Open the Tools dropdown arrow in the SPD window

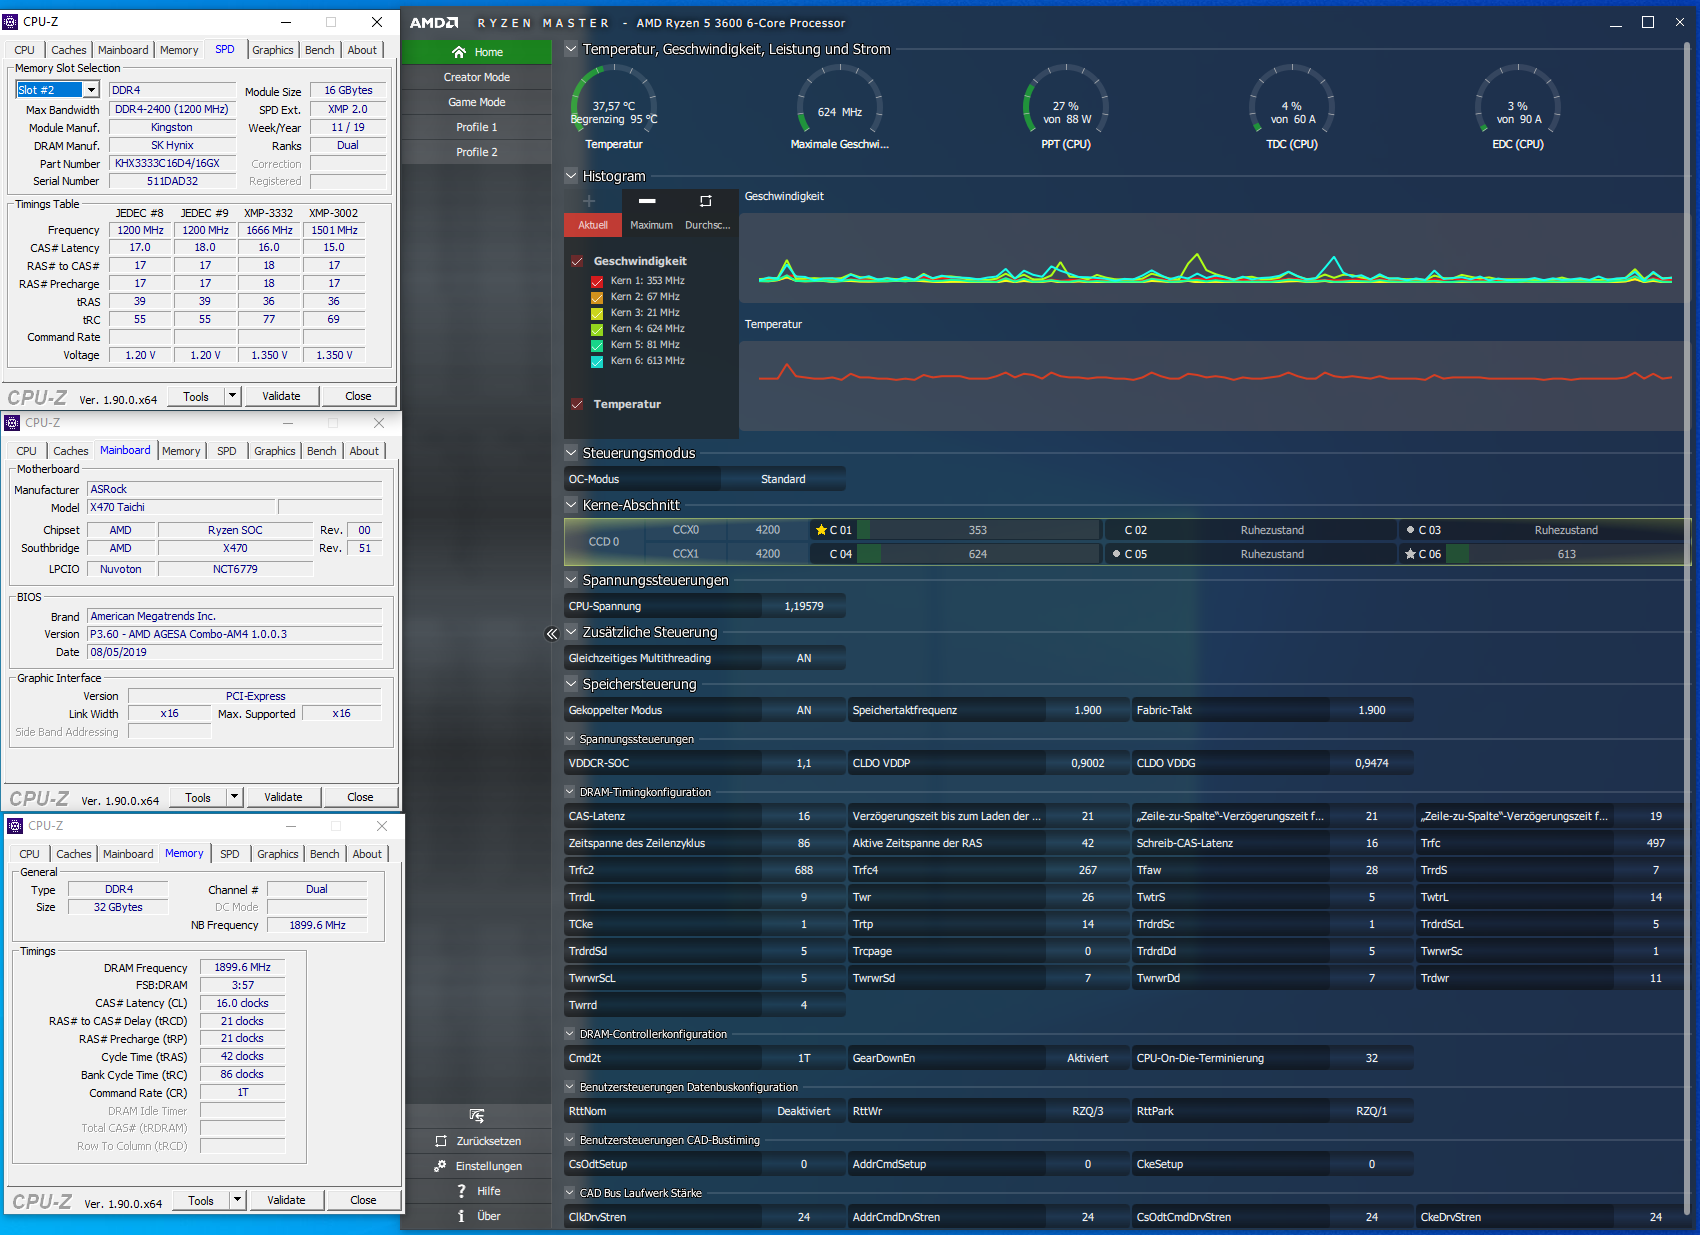click(232, 396)
